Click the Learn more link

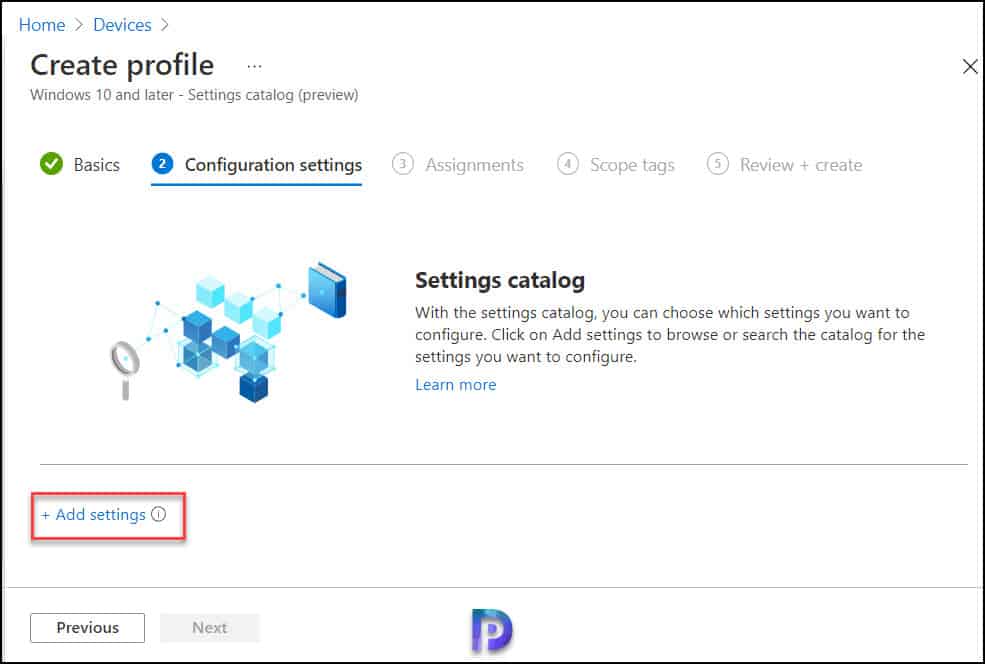455,384
